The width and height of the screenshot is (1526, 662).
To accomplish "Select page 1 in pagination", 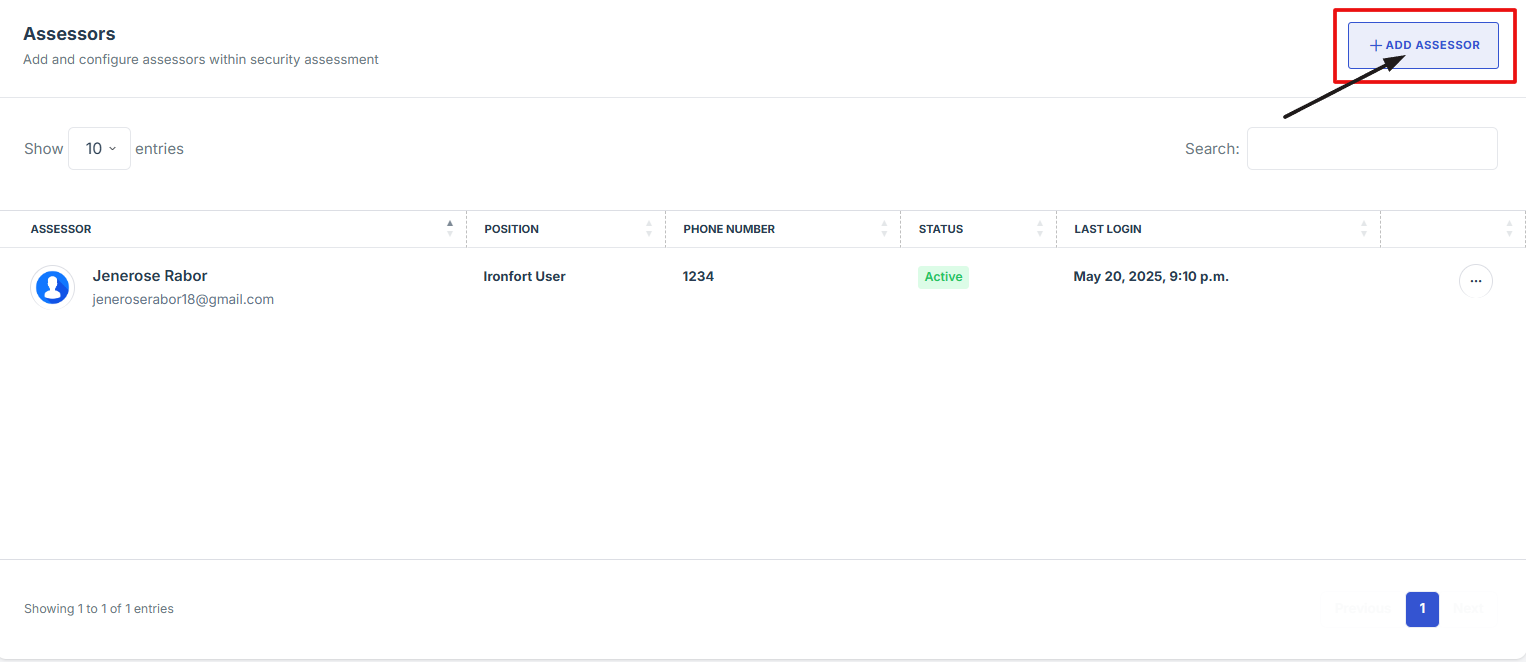I will (1422, 609).
